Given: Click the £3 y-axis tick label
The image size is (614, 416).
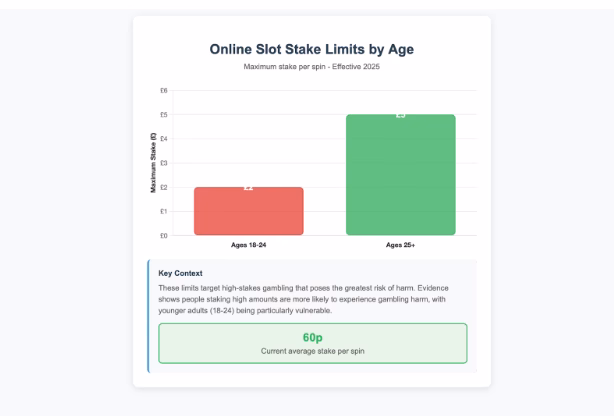Looking at the screenshot, I should point(164,163).
